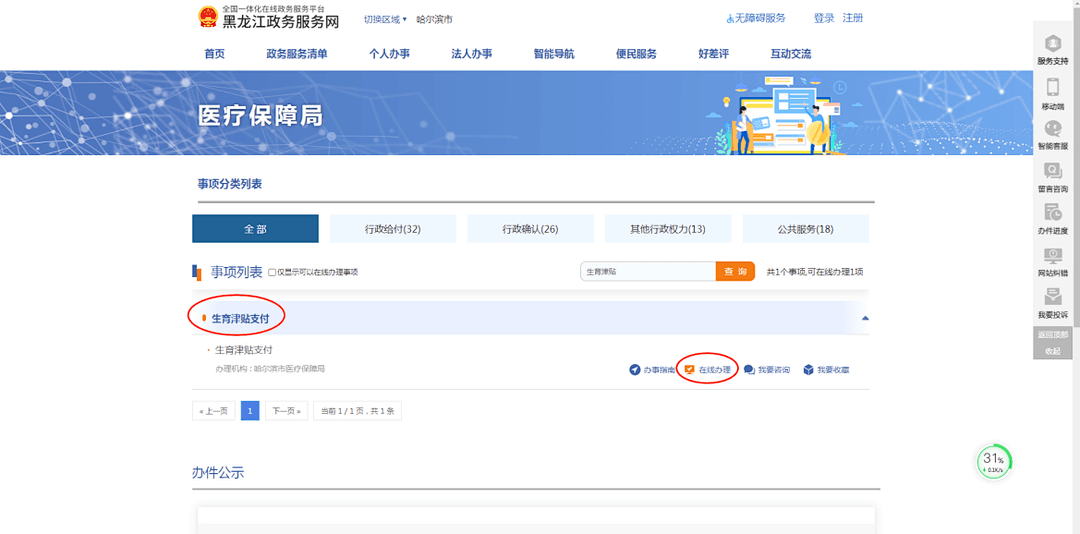This screenshot has height=534, width=1080.
Task: Open the 网站纠错 error report icon
Action: click(1052, 256)
